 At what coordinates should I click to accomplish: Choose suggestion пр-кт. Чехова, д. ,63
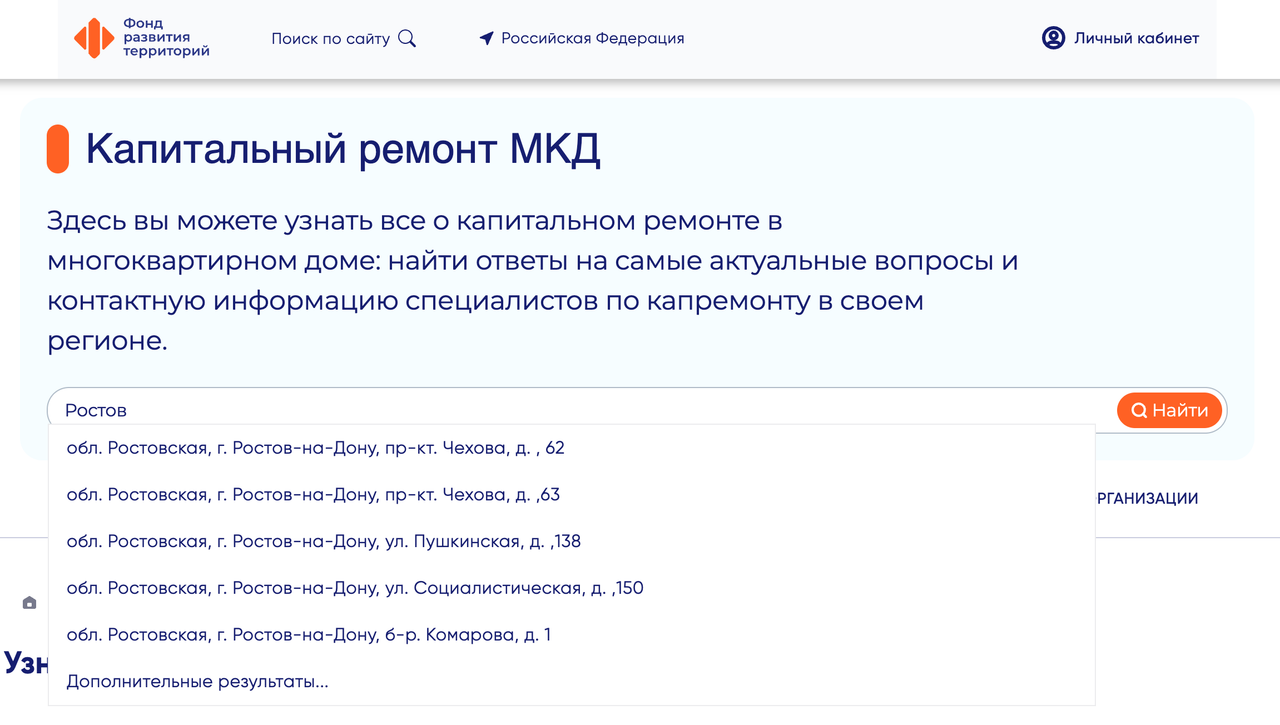coord(572,495)
